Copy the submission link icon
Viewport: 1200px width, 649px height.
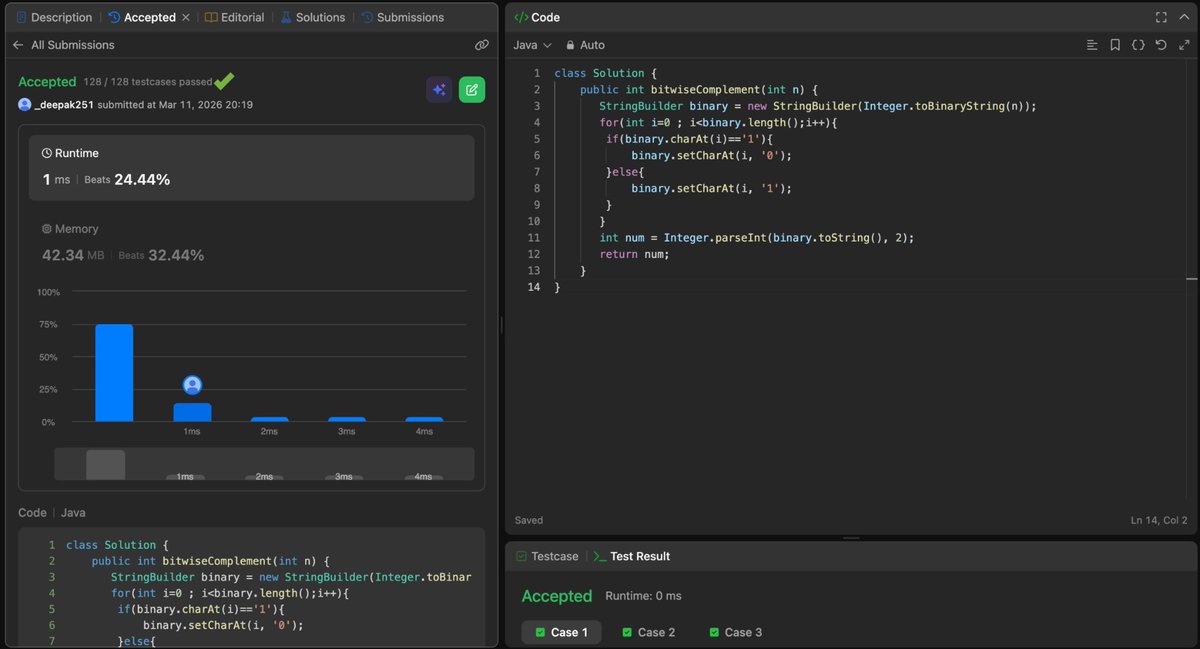point(481,45)
